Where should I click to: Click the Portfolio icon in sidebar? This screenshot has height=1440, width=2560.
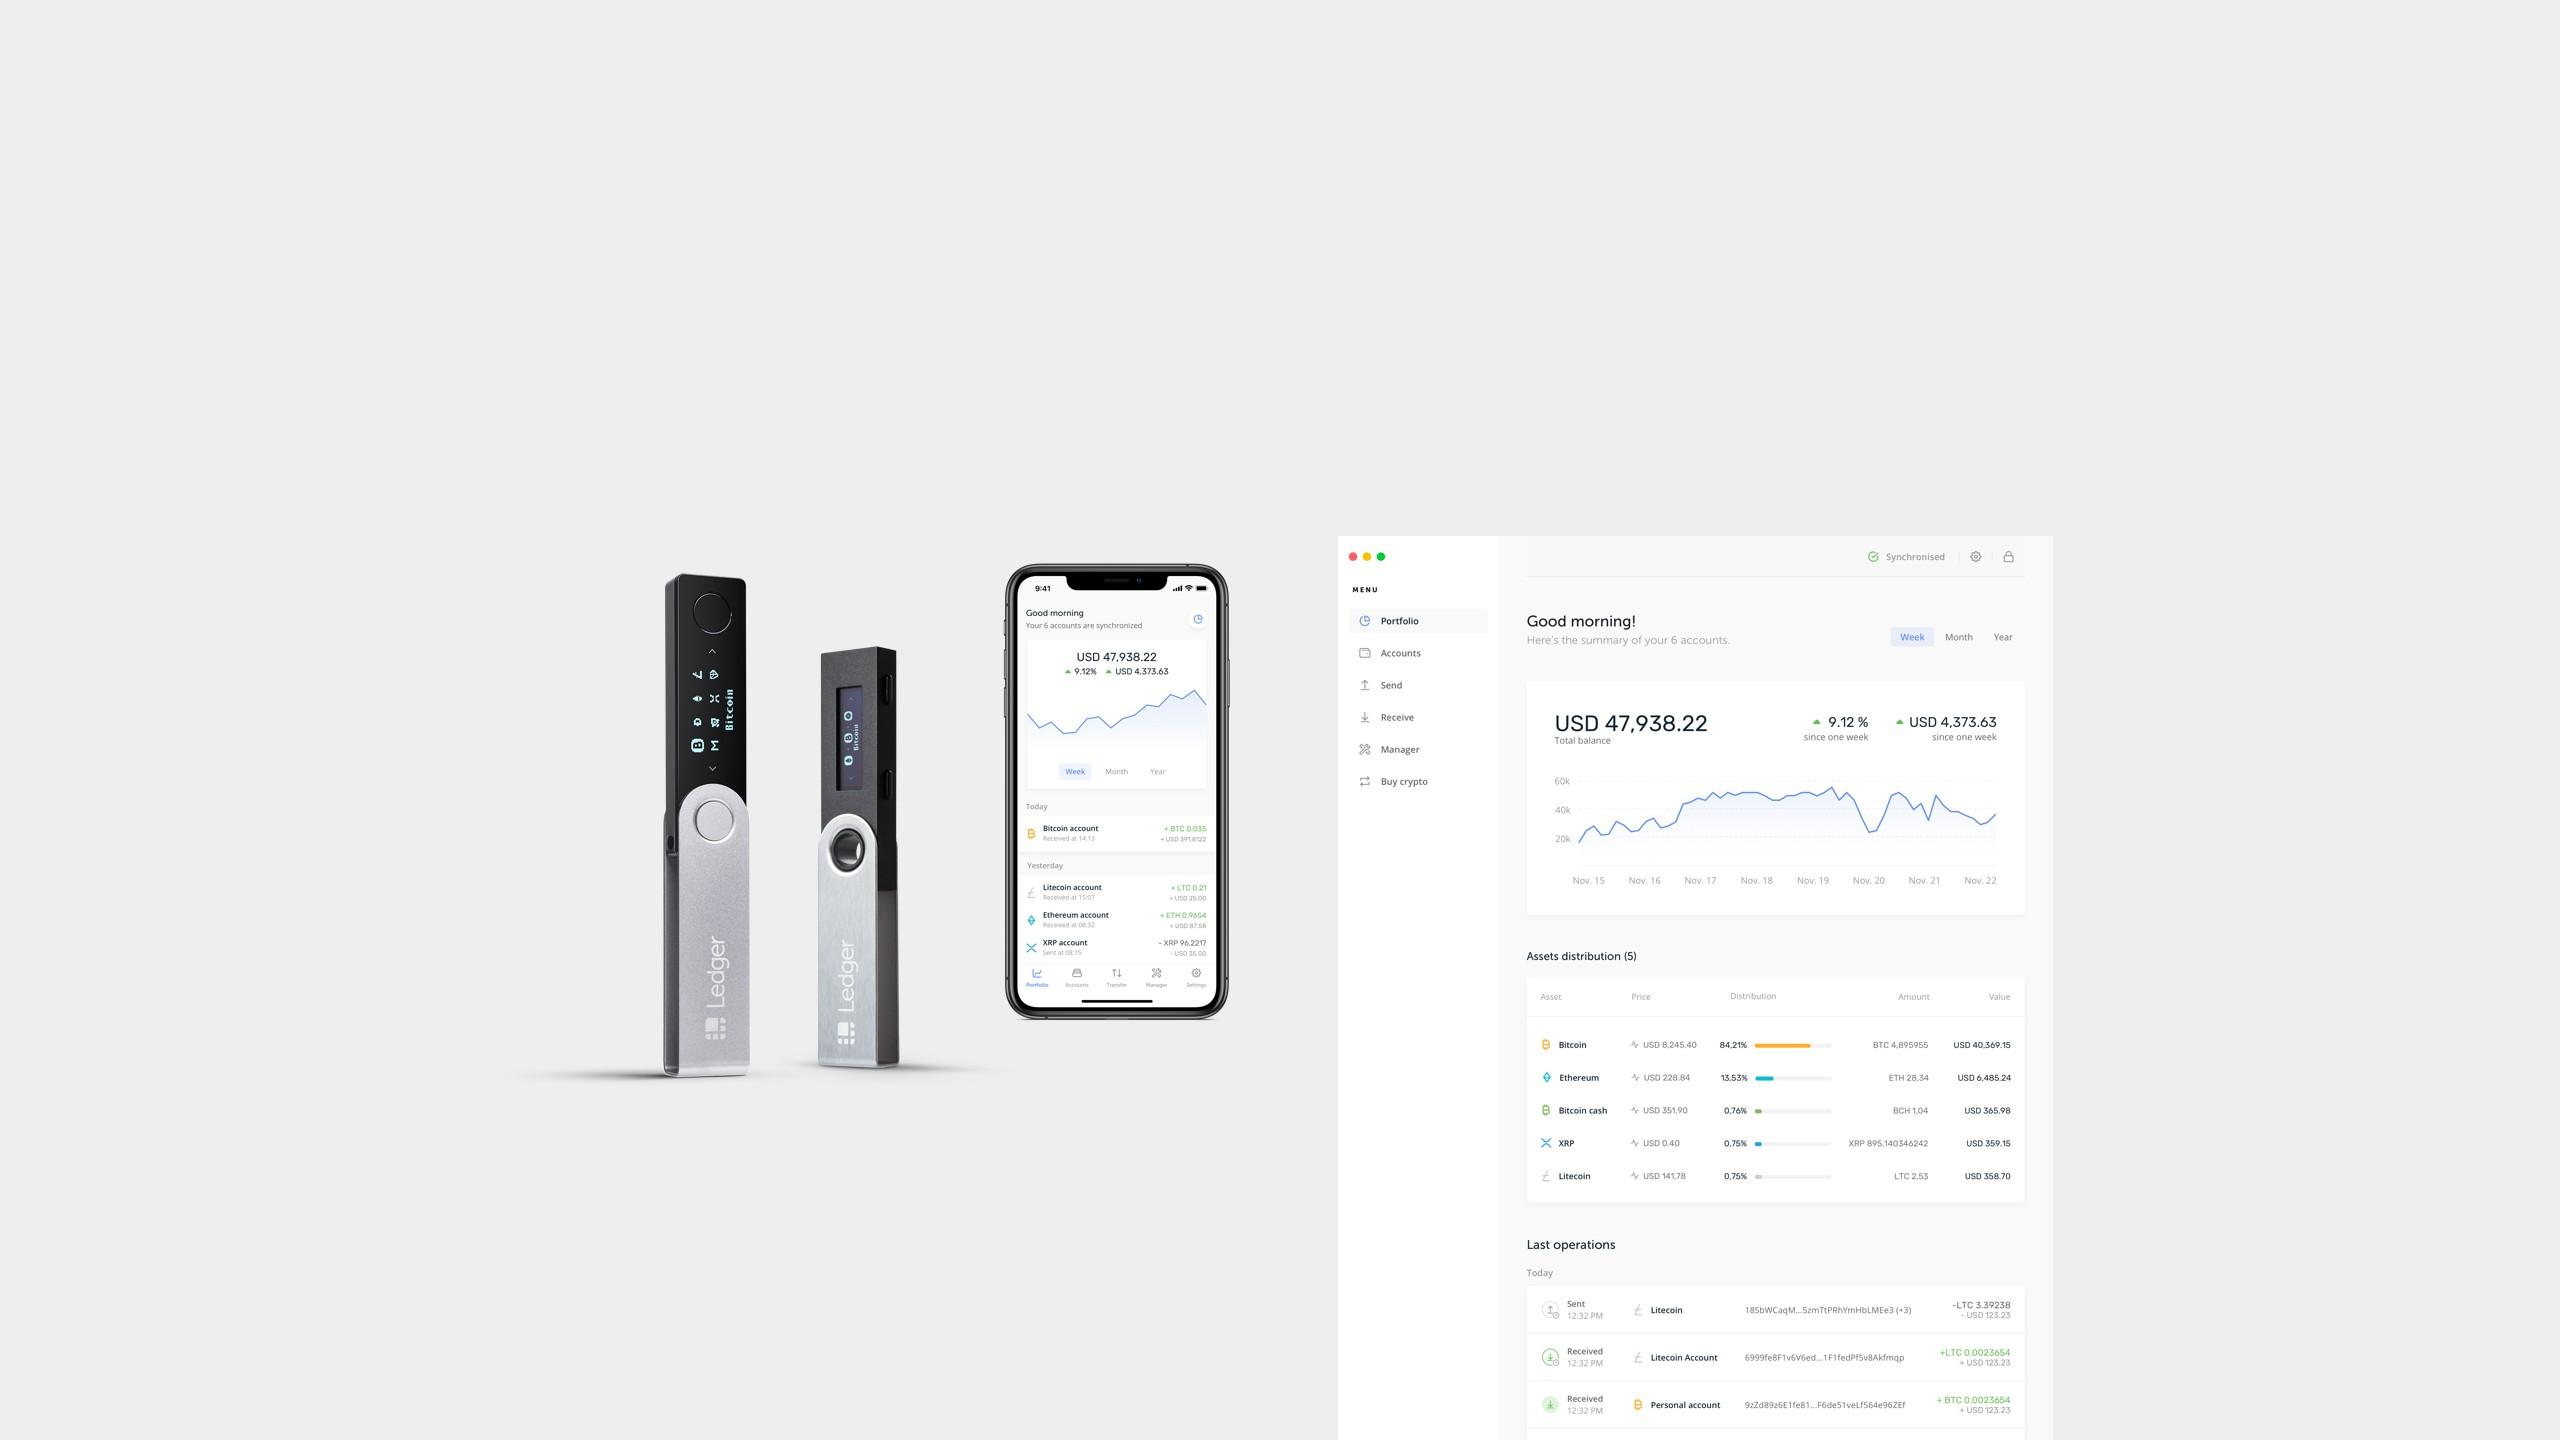click(x=1366, y=621)
